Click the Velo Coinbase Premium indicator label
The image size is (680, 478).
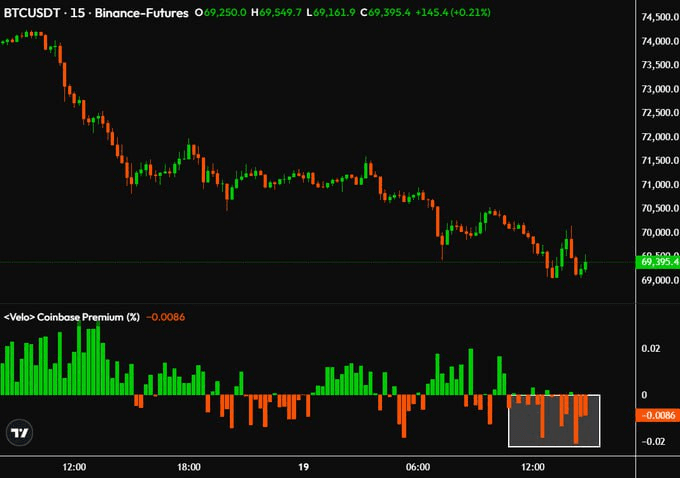pos(71,317)
